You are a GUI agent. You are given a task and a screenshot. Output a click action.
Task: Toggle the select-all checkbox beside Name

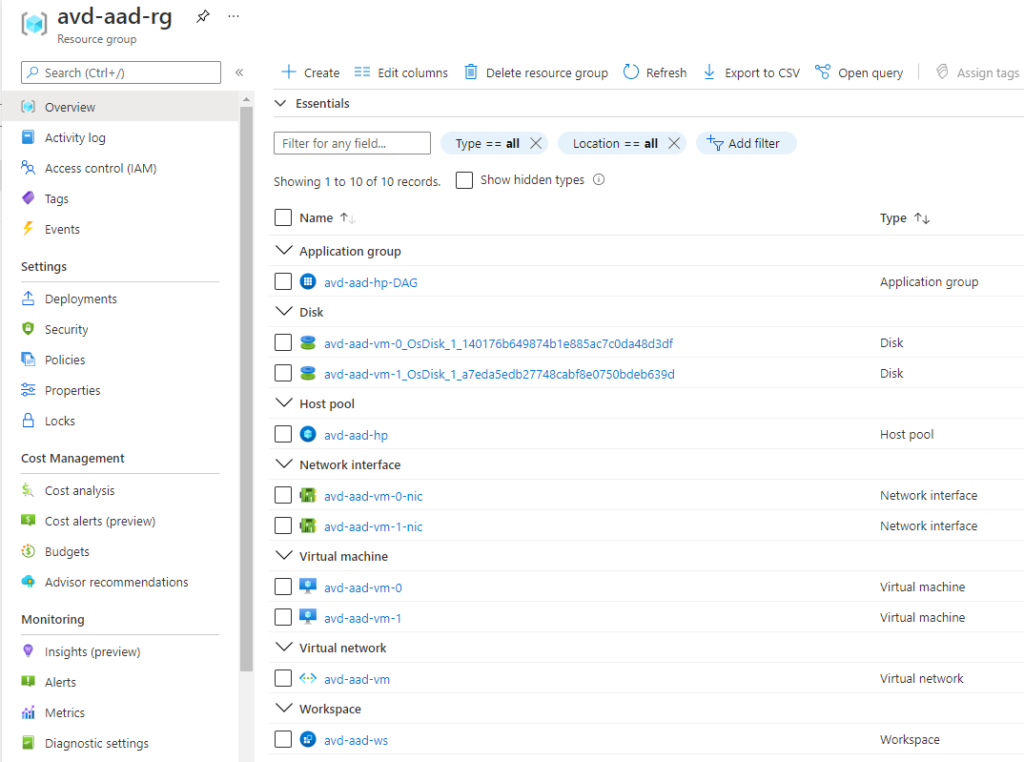[283, 217]
